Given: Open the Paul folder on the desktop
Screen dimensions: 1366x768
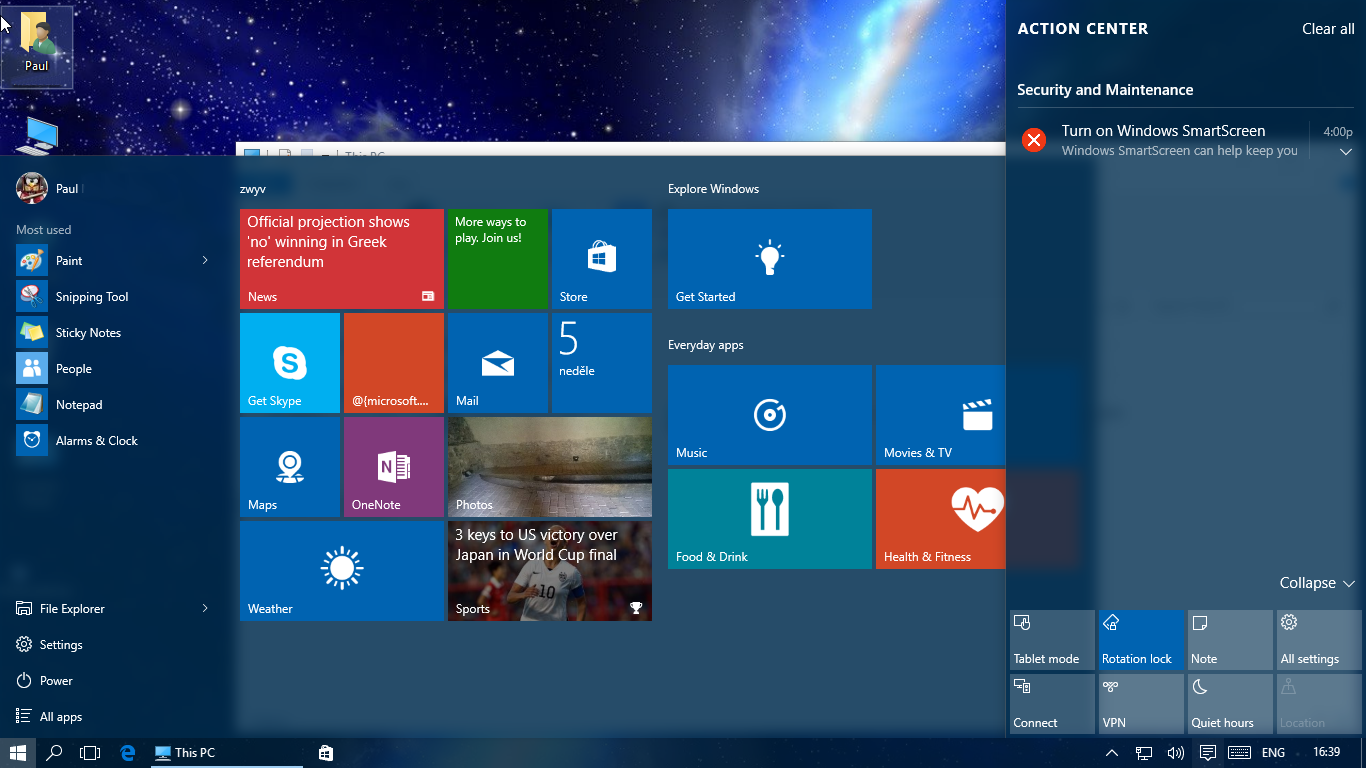Looking at the screenshot, I should pyautogui.click(x=37, y=46).
